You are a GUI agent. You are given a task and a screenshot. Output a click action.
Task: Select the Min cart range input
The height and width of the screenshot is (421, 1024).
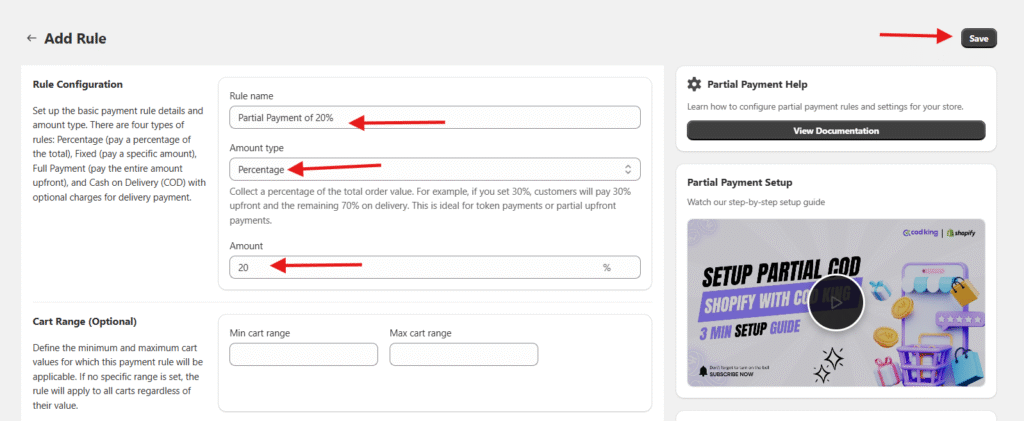coord(303,354)
